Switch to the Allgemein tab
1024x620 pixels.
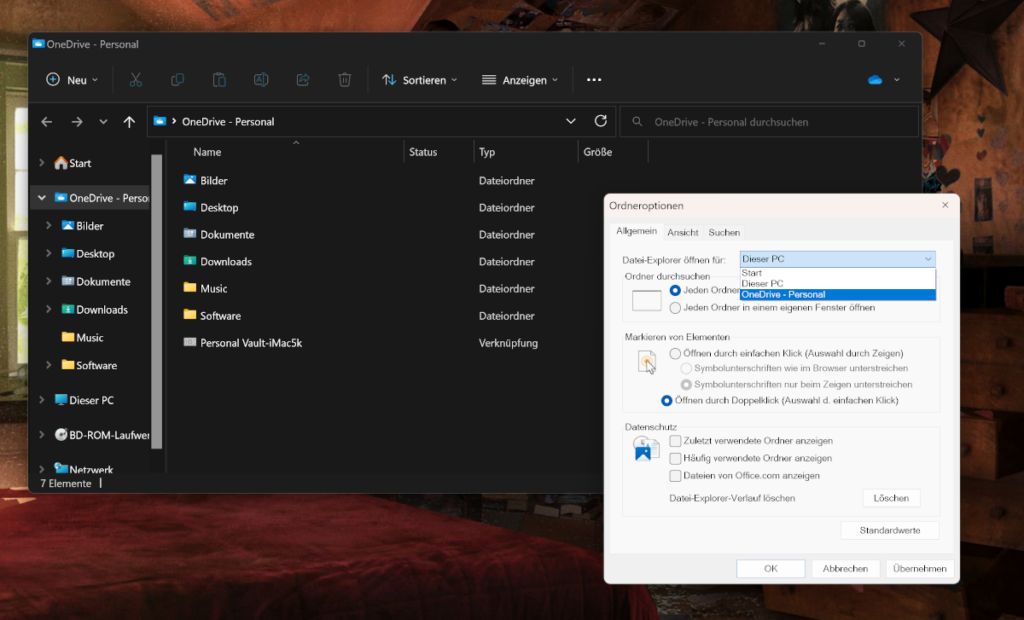click(x=636, y=231)
